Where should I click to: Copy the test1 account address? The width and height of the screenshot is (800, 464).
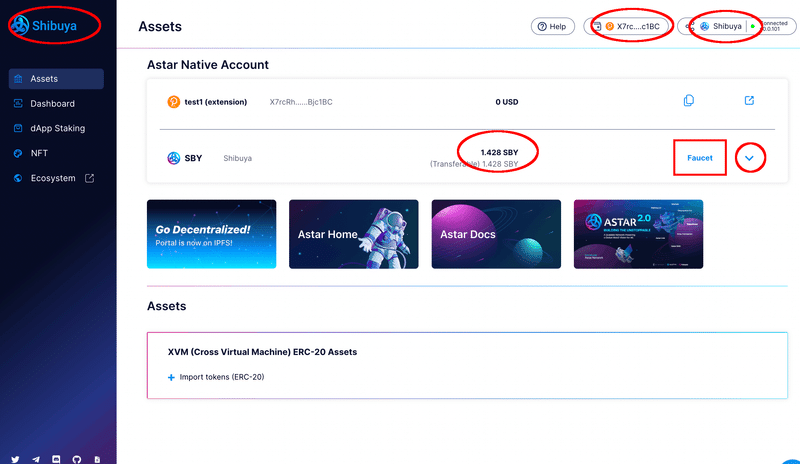point(689,101)
